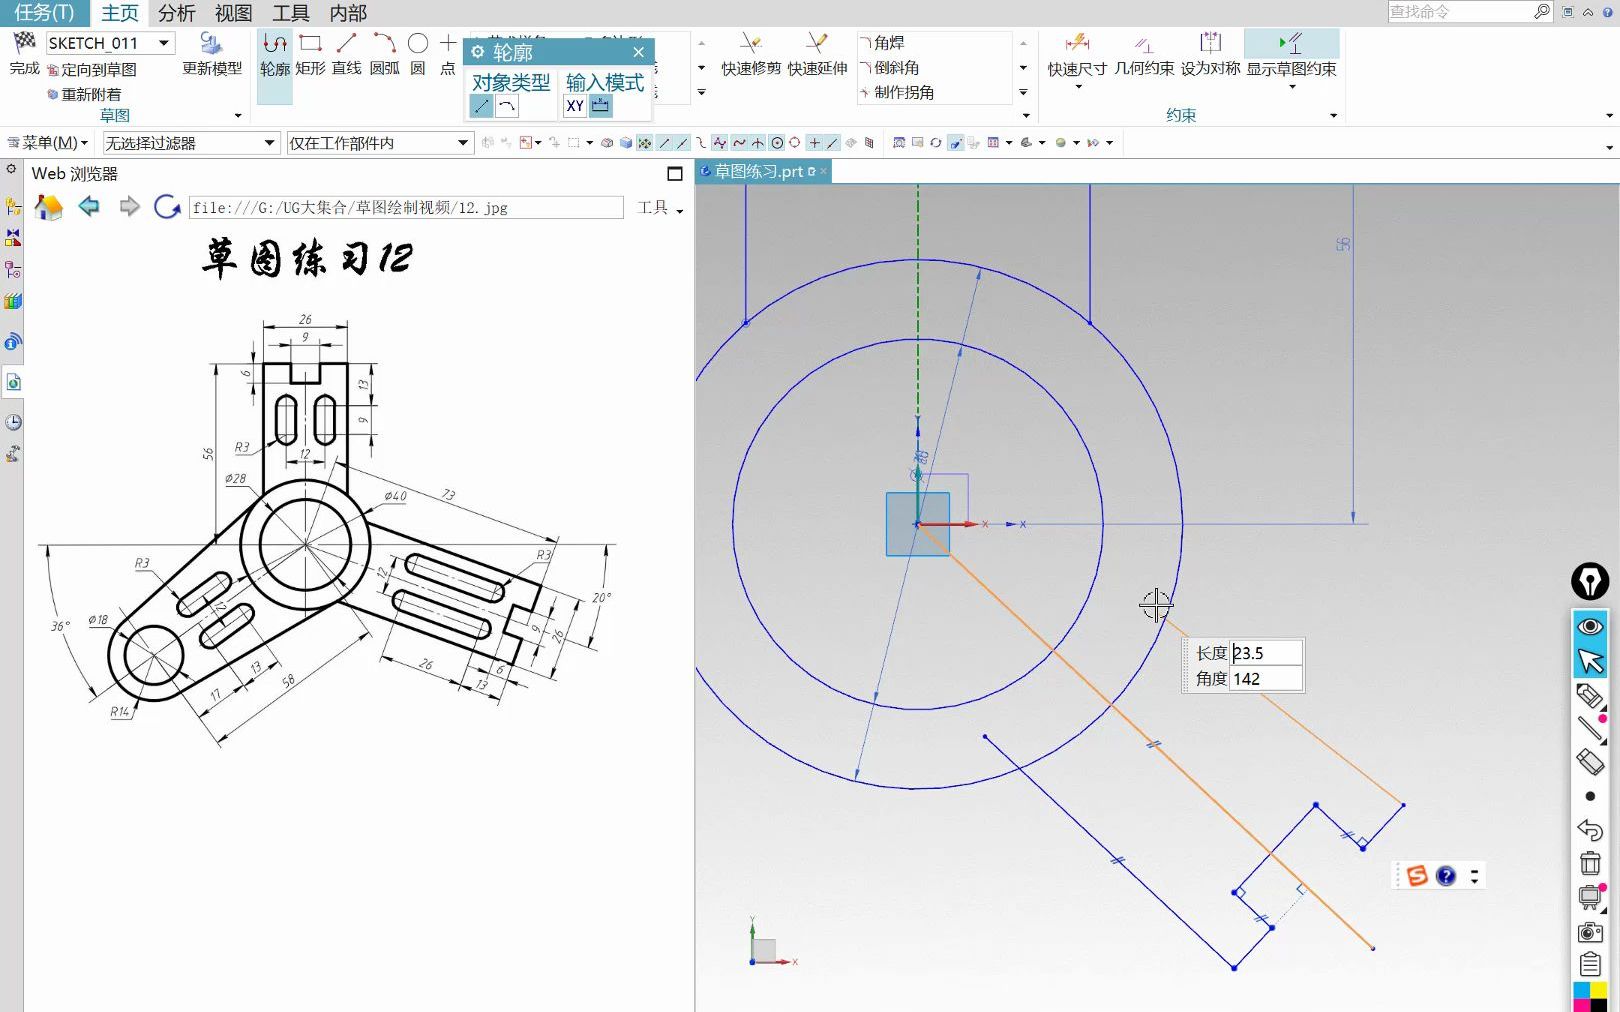Expand the 草图 group dropdown arrow
The image size is (1620, 1012).
click(x=238, y=116)
